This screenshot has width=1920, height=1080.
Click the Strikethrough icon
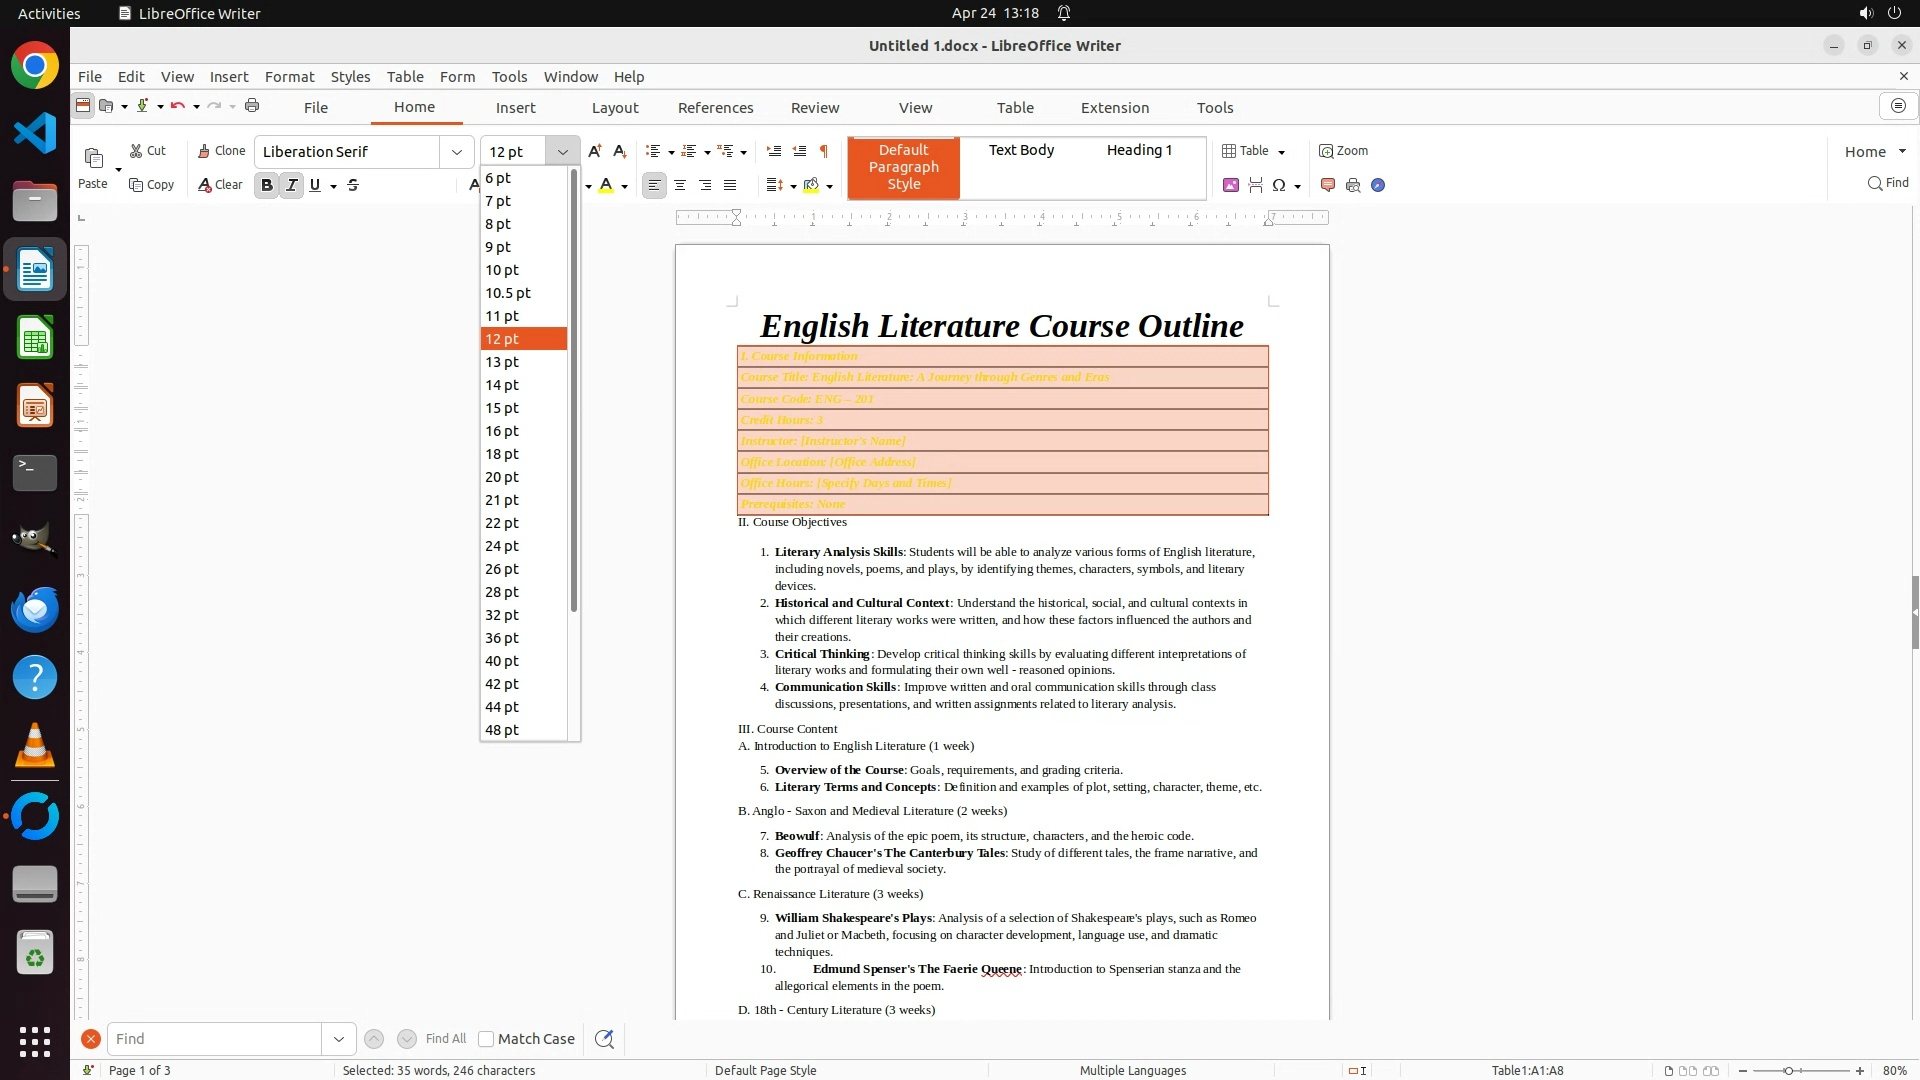pos(353,185)
